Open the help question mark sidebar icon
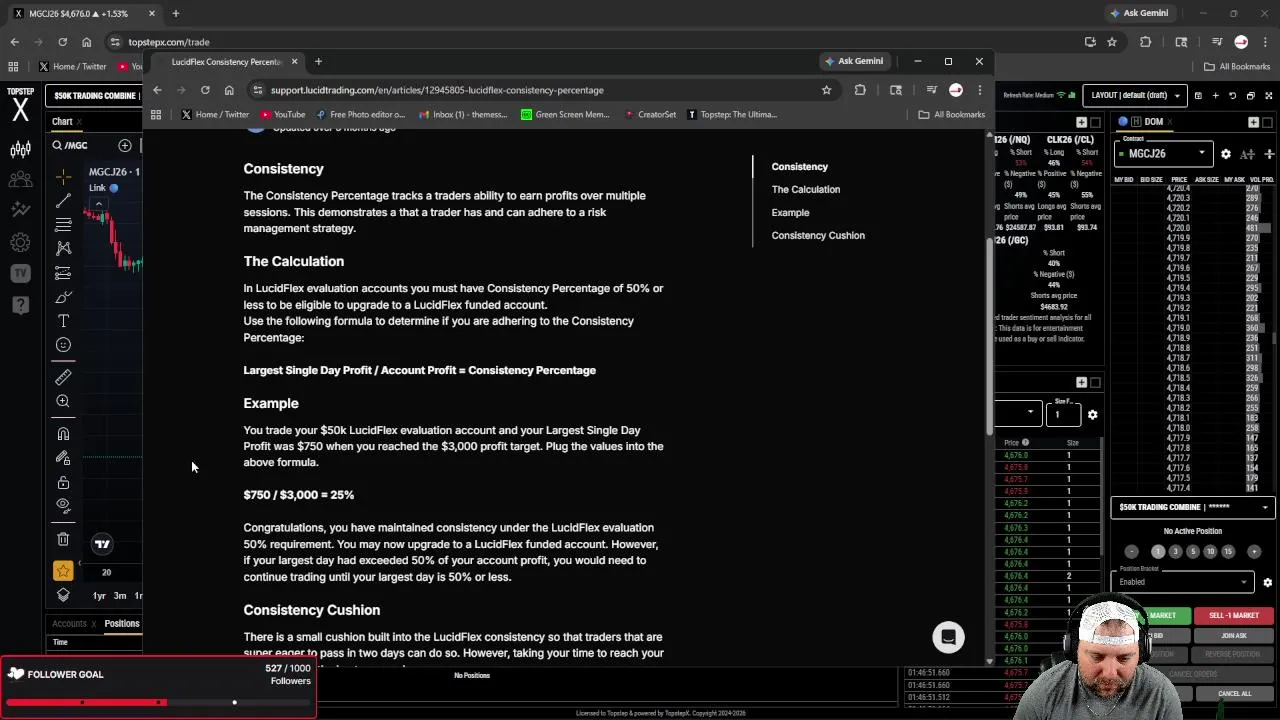The width and height of the screenshot is (1280, 720). pyautogui.click(x=20, y=304)
